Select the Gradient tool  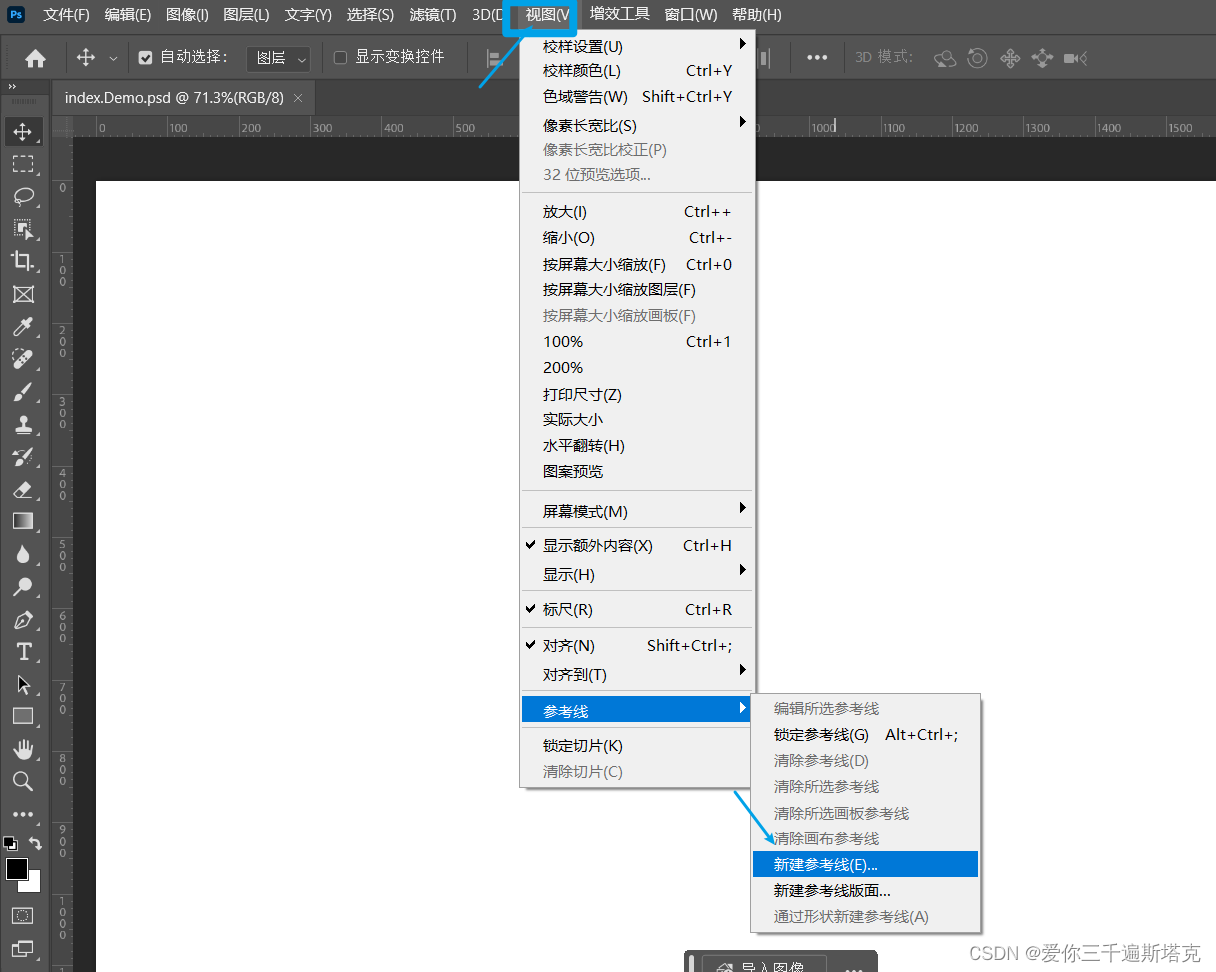(x=23, y=521)
